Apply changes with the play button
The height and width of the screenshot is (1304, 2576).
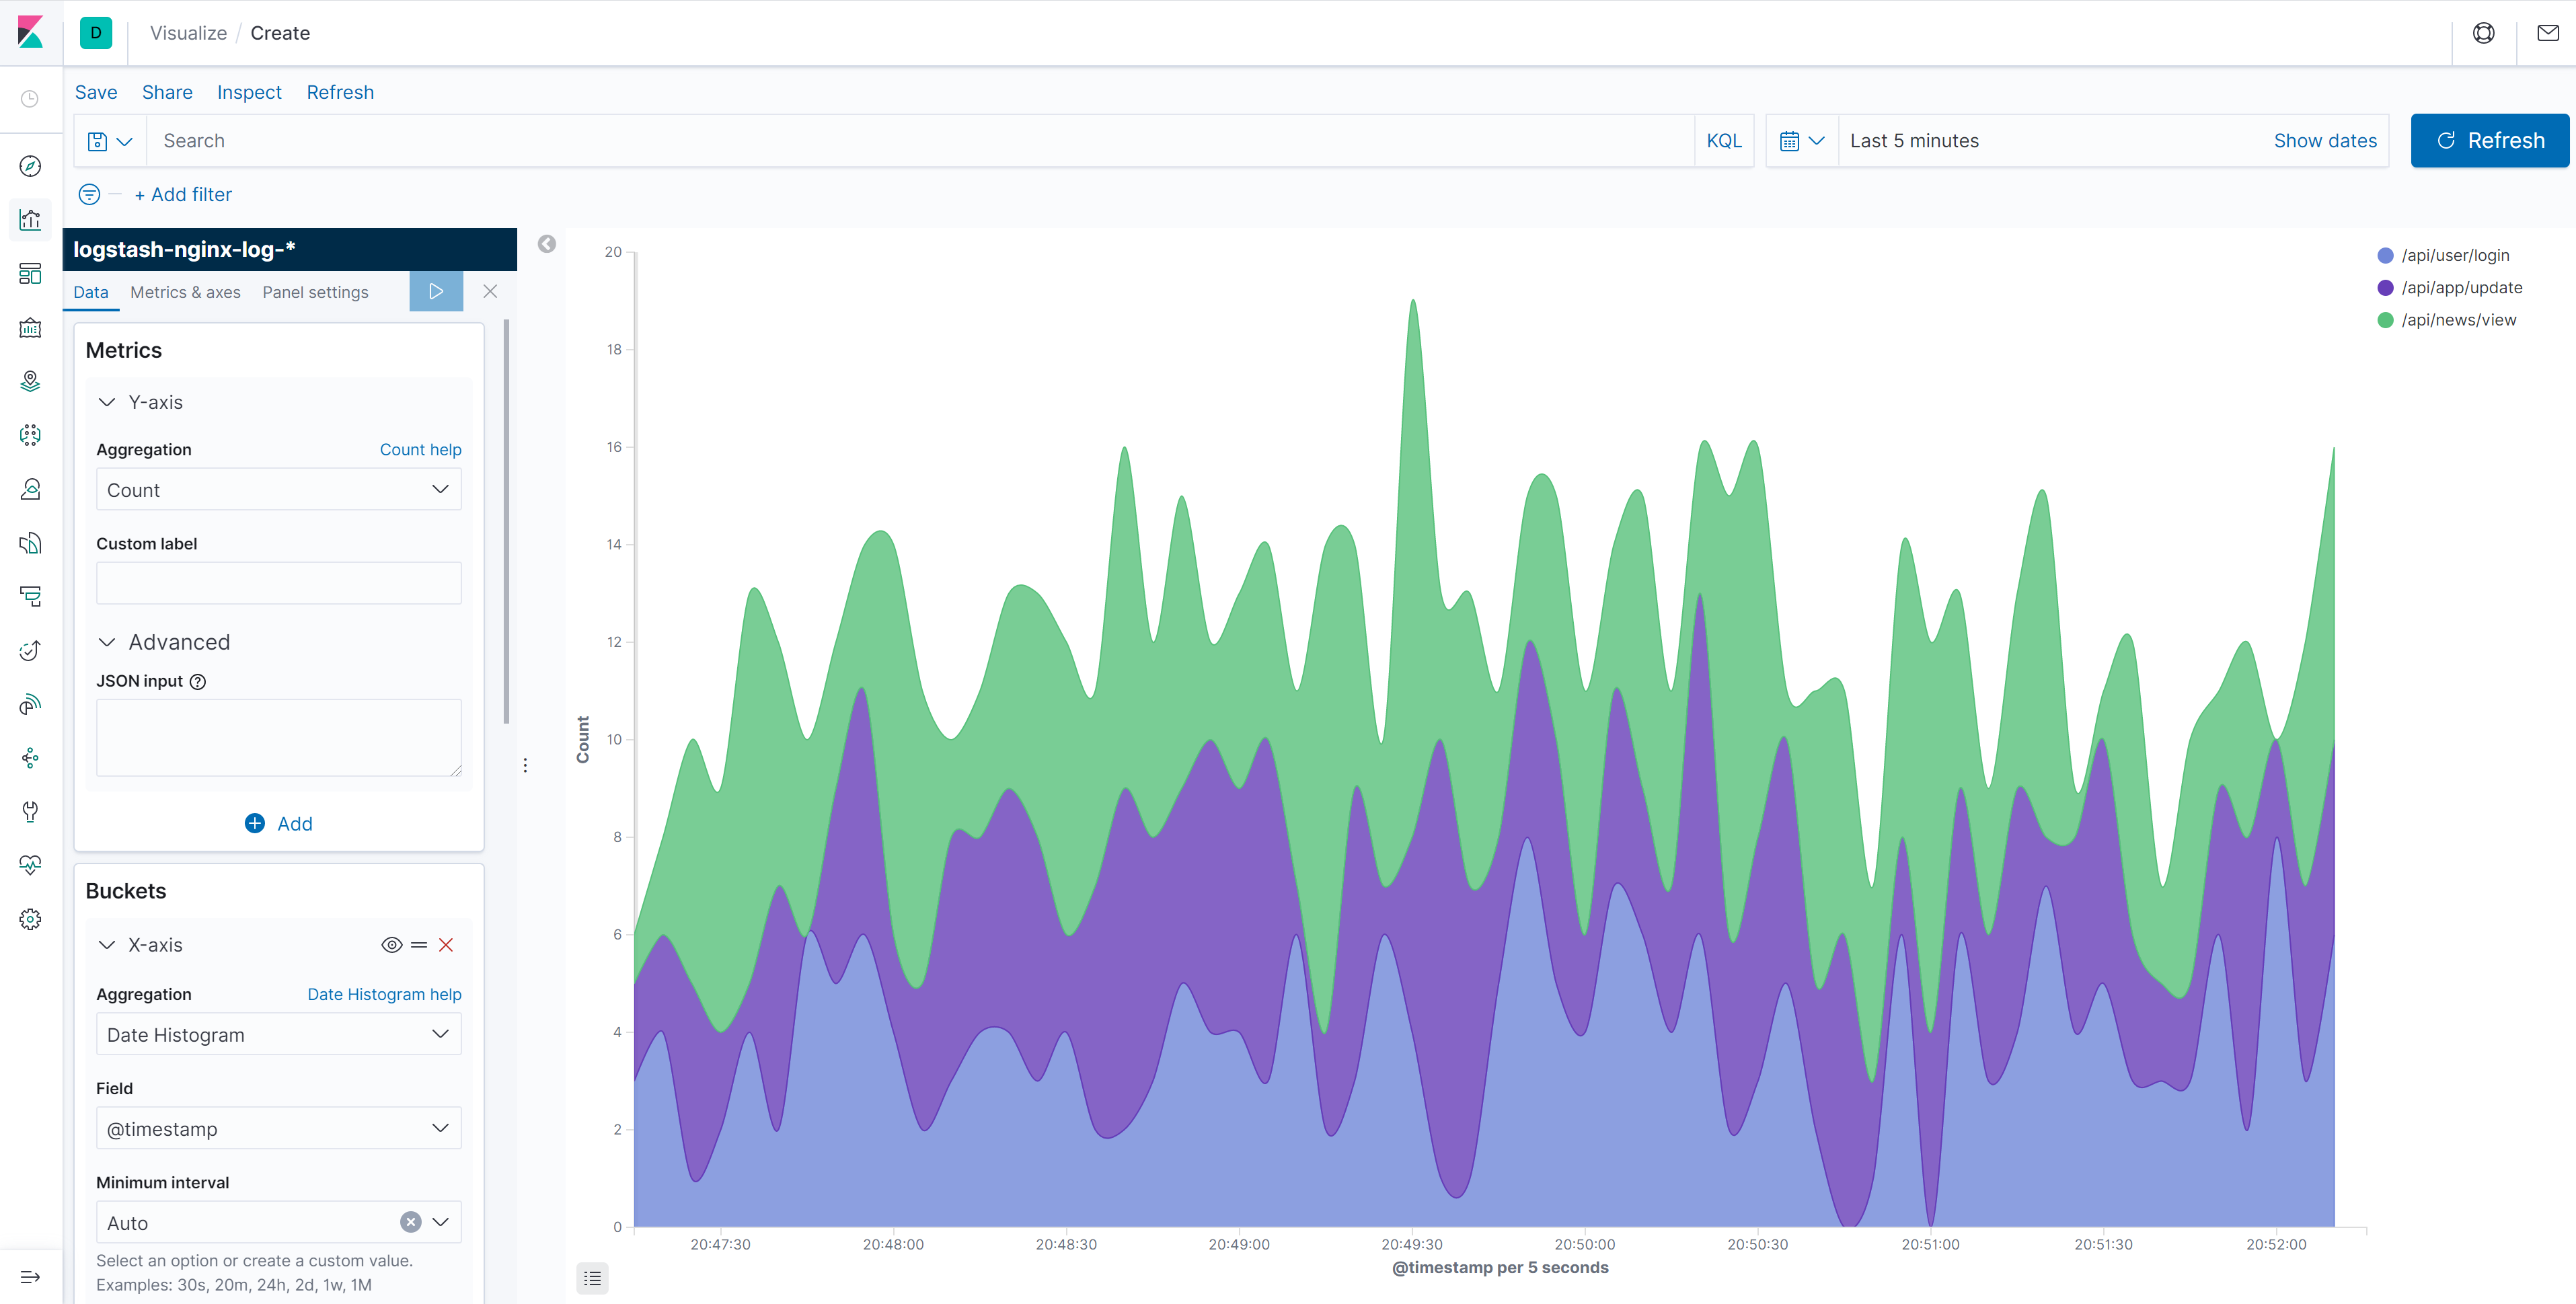coord(436,291)
